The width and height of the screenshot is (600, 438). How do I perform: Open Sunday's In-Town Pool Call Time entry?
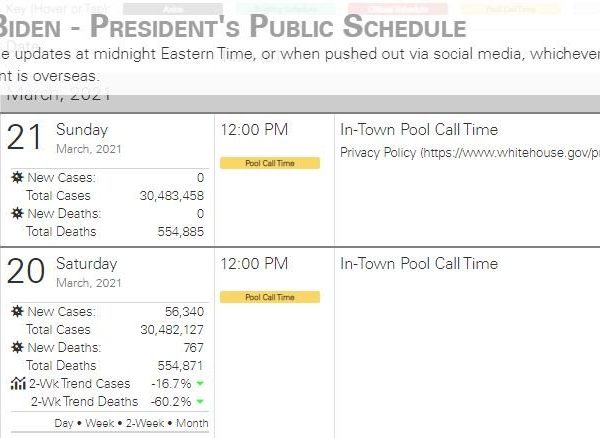point(418,129)
